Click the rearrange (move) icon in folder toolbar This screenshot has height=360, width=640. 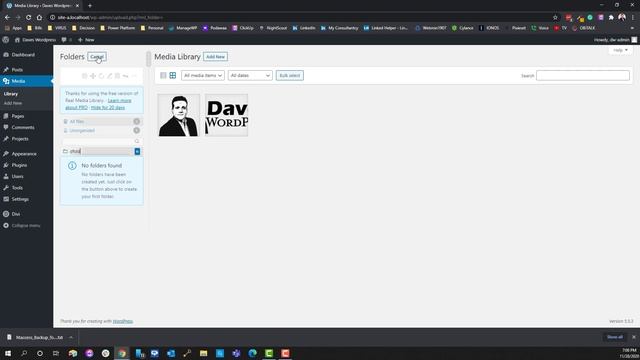93,76
